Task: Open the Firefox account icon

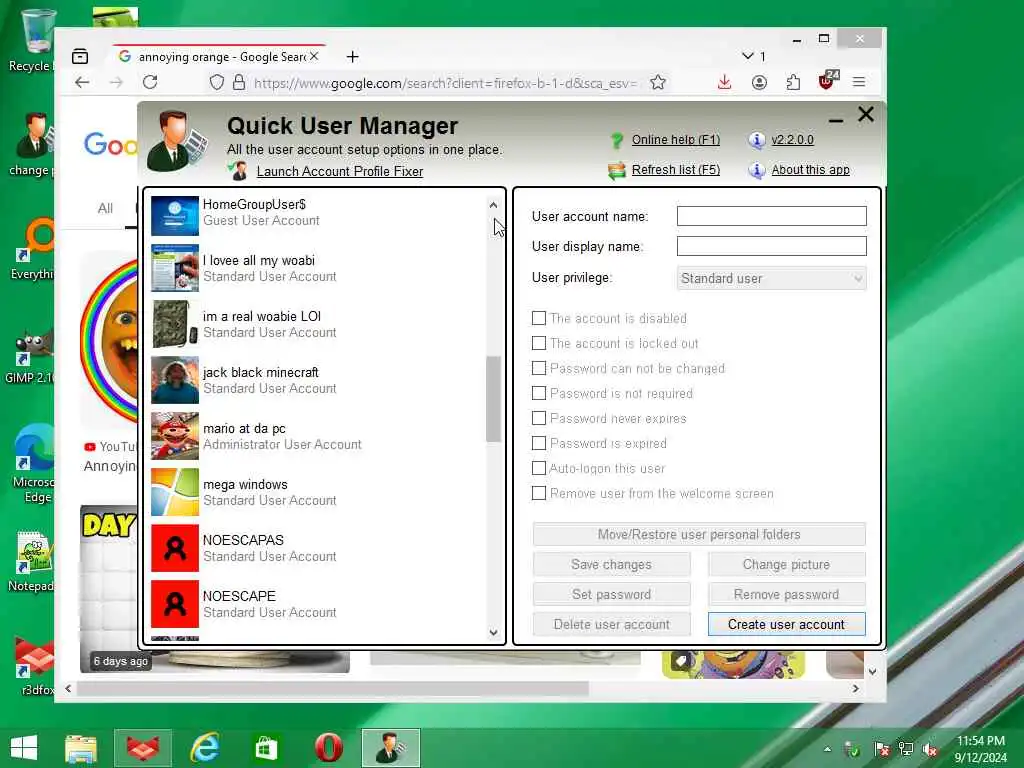Action: 759,82
